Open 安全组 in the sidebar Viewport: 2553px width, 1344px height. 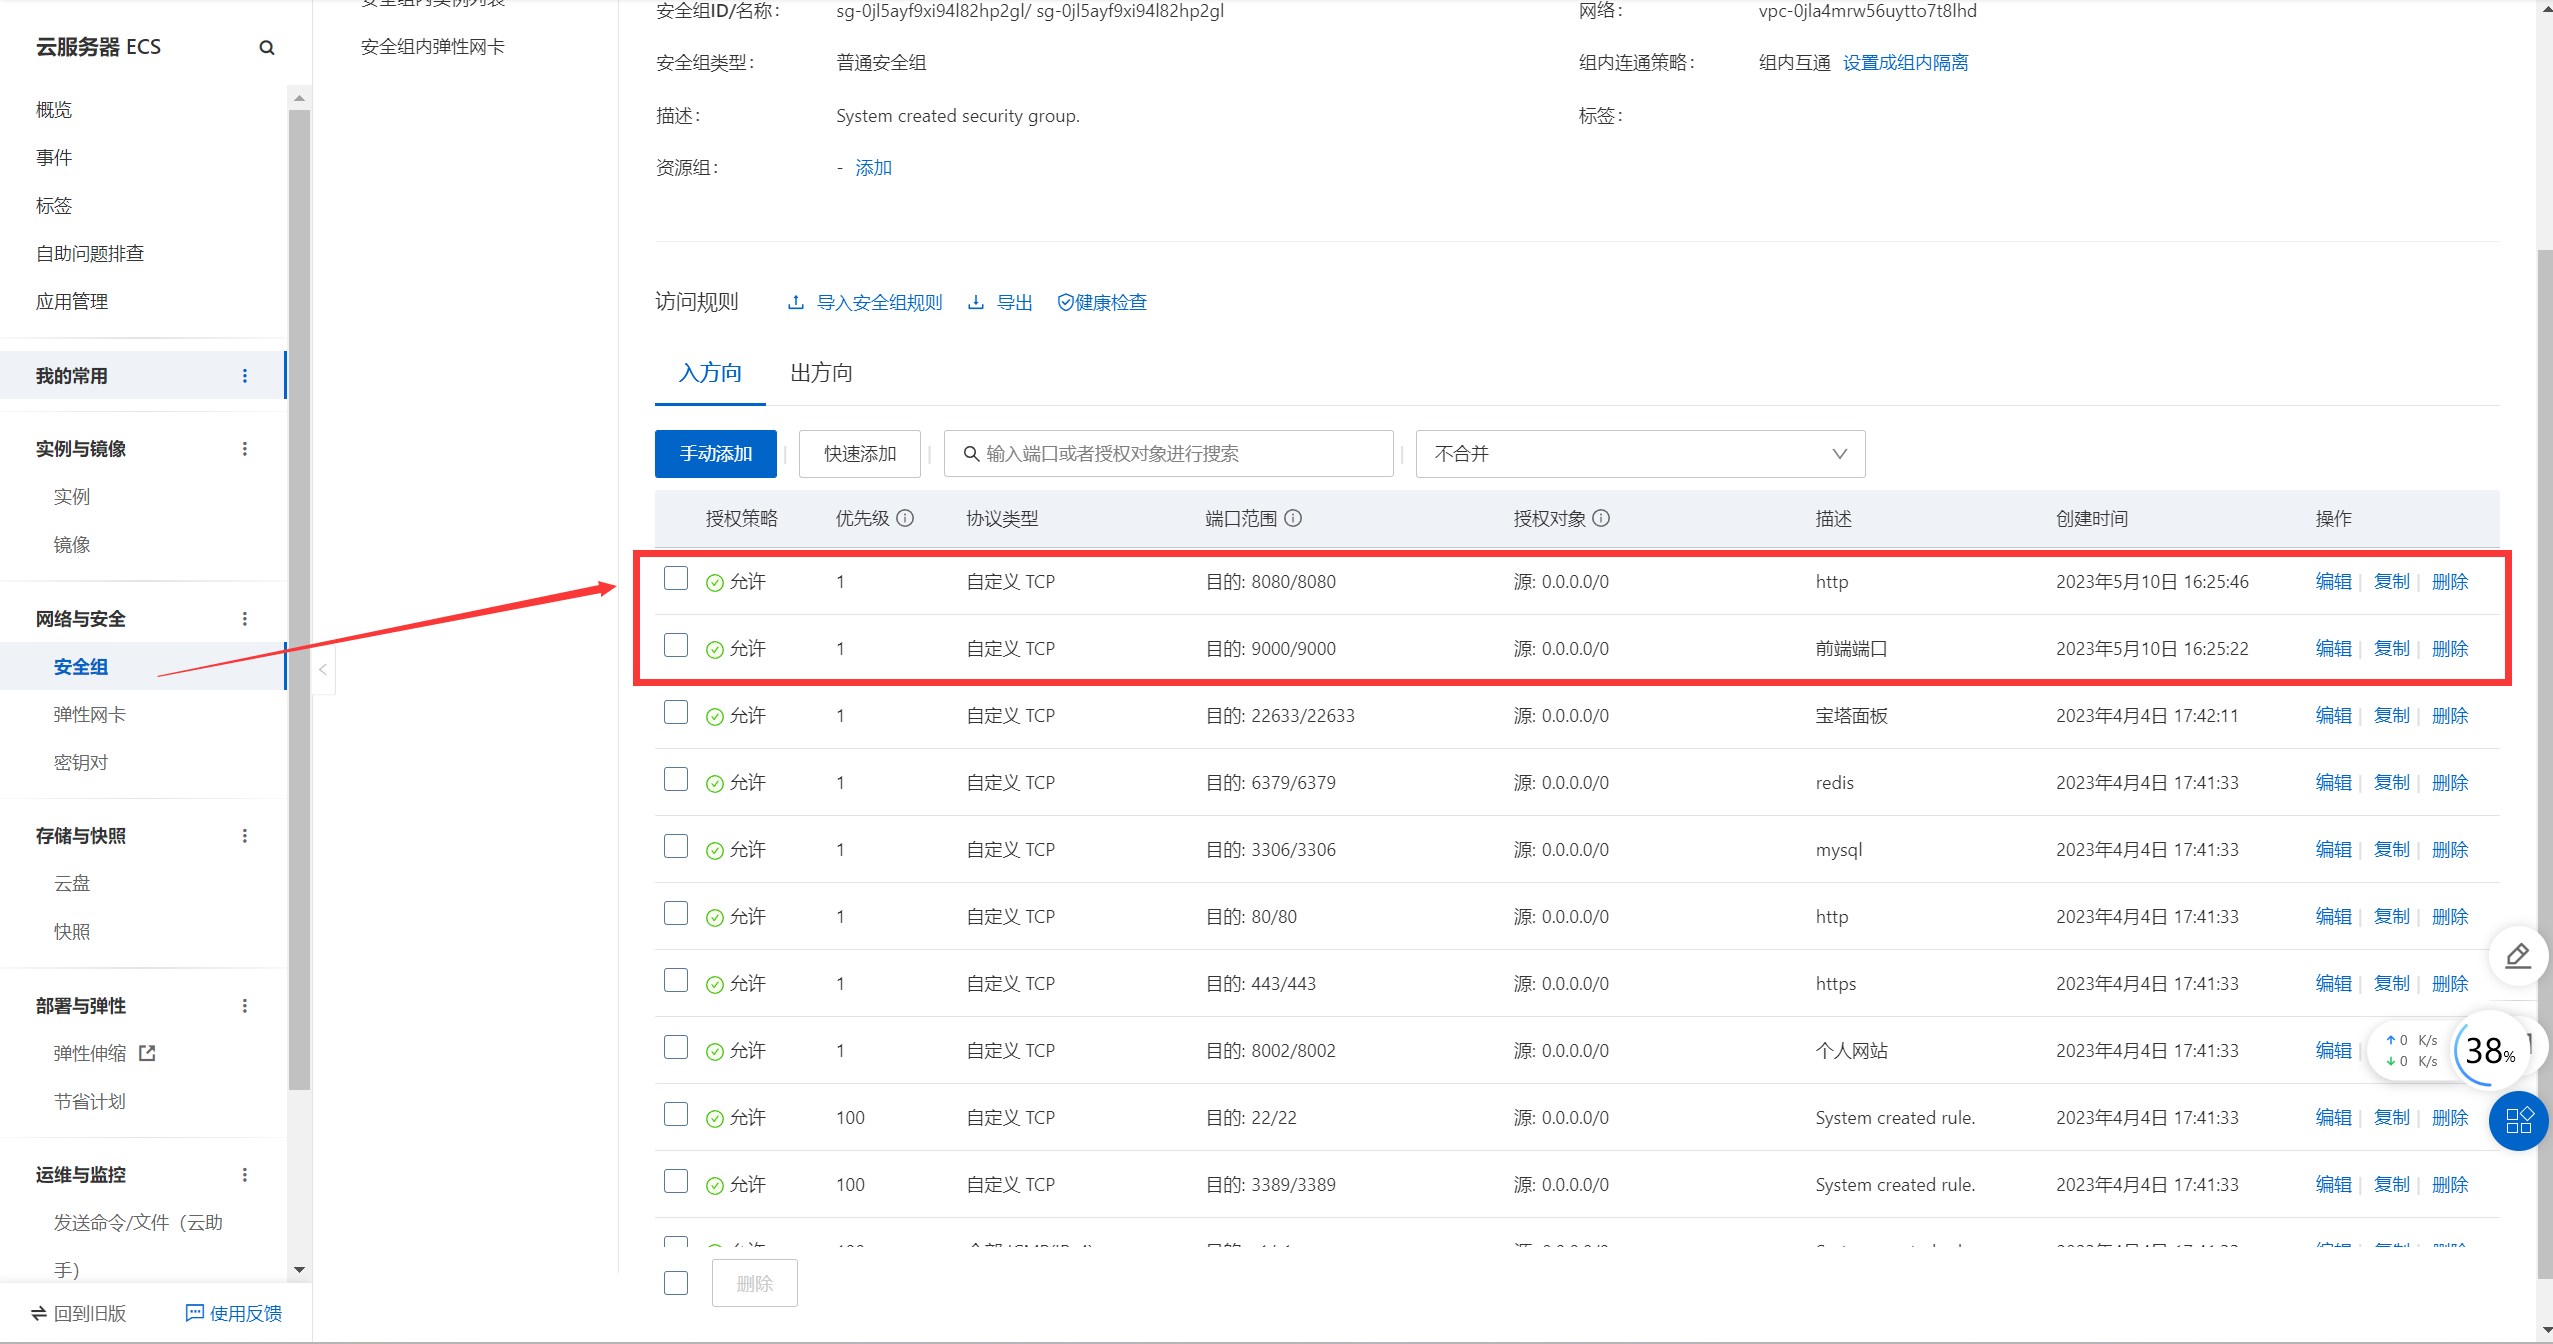tap(81, 667)
